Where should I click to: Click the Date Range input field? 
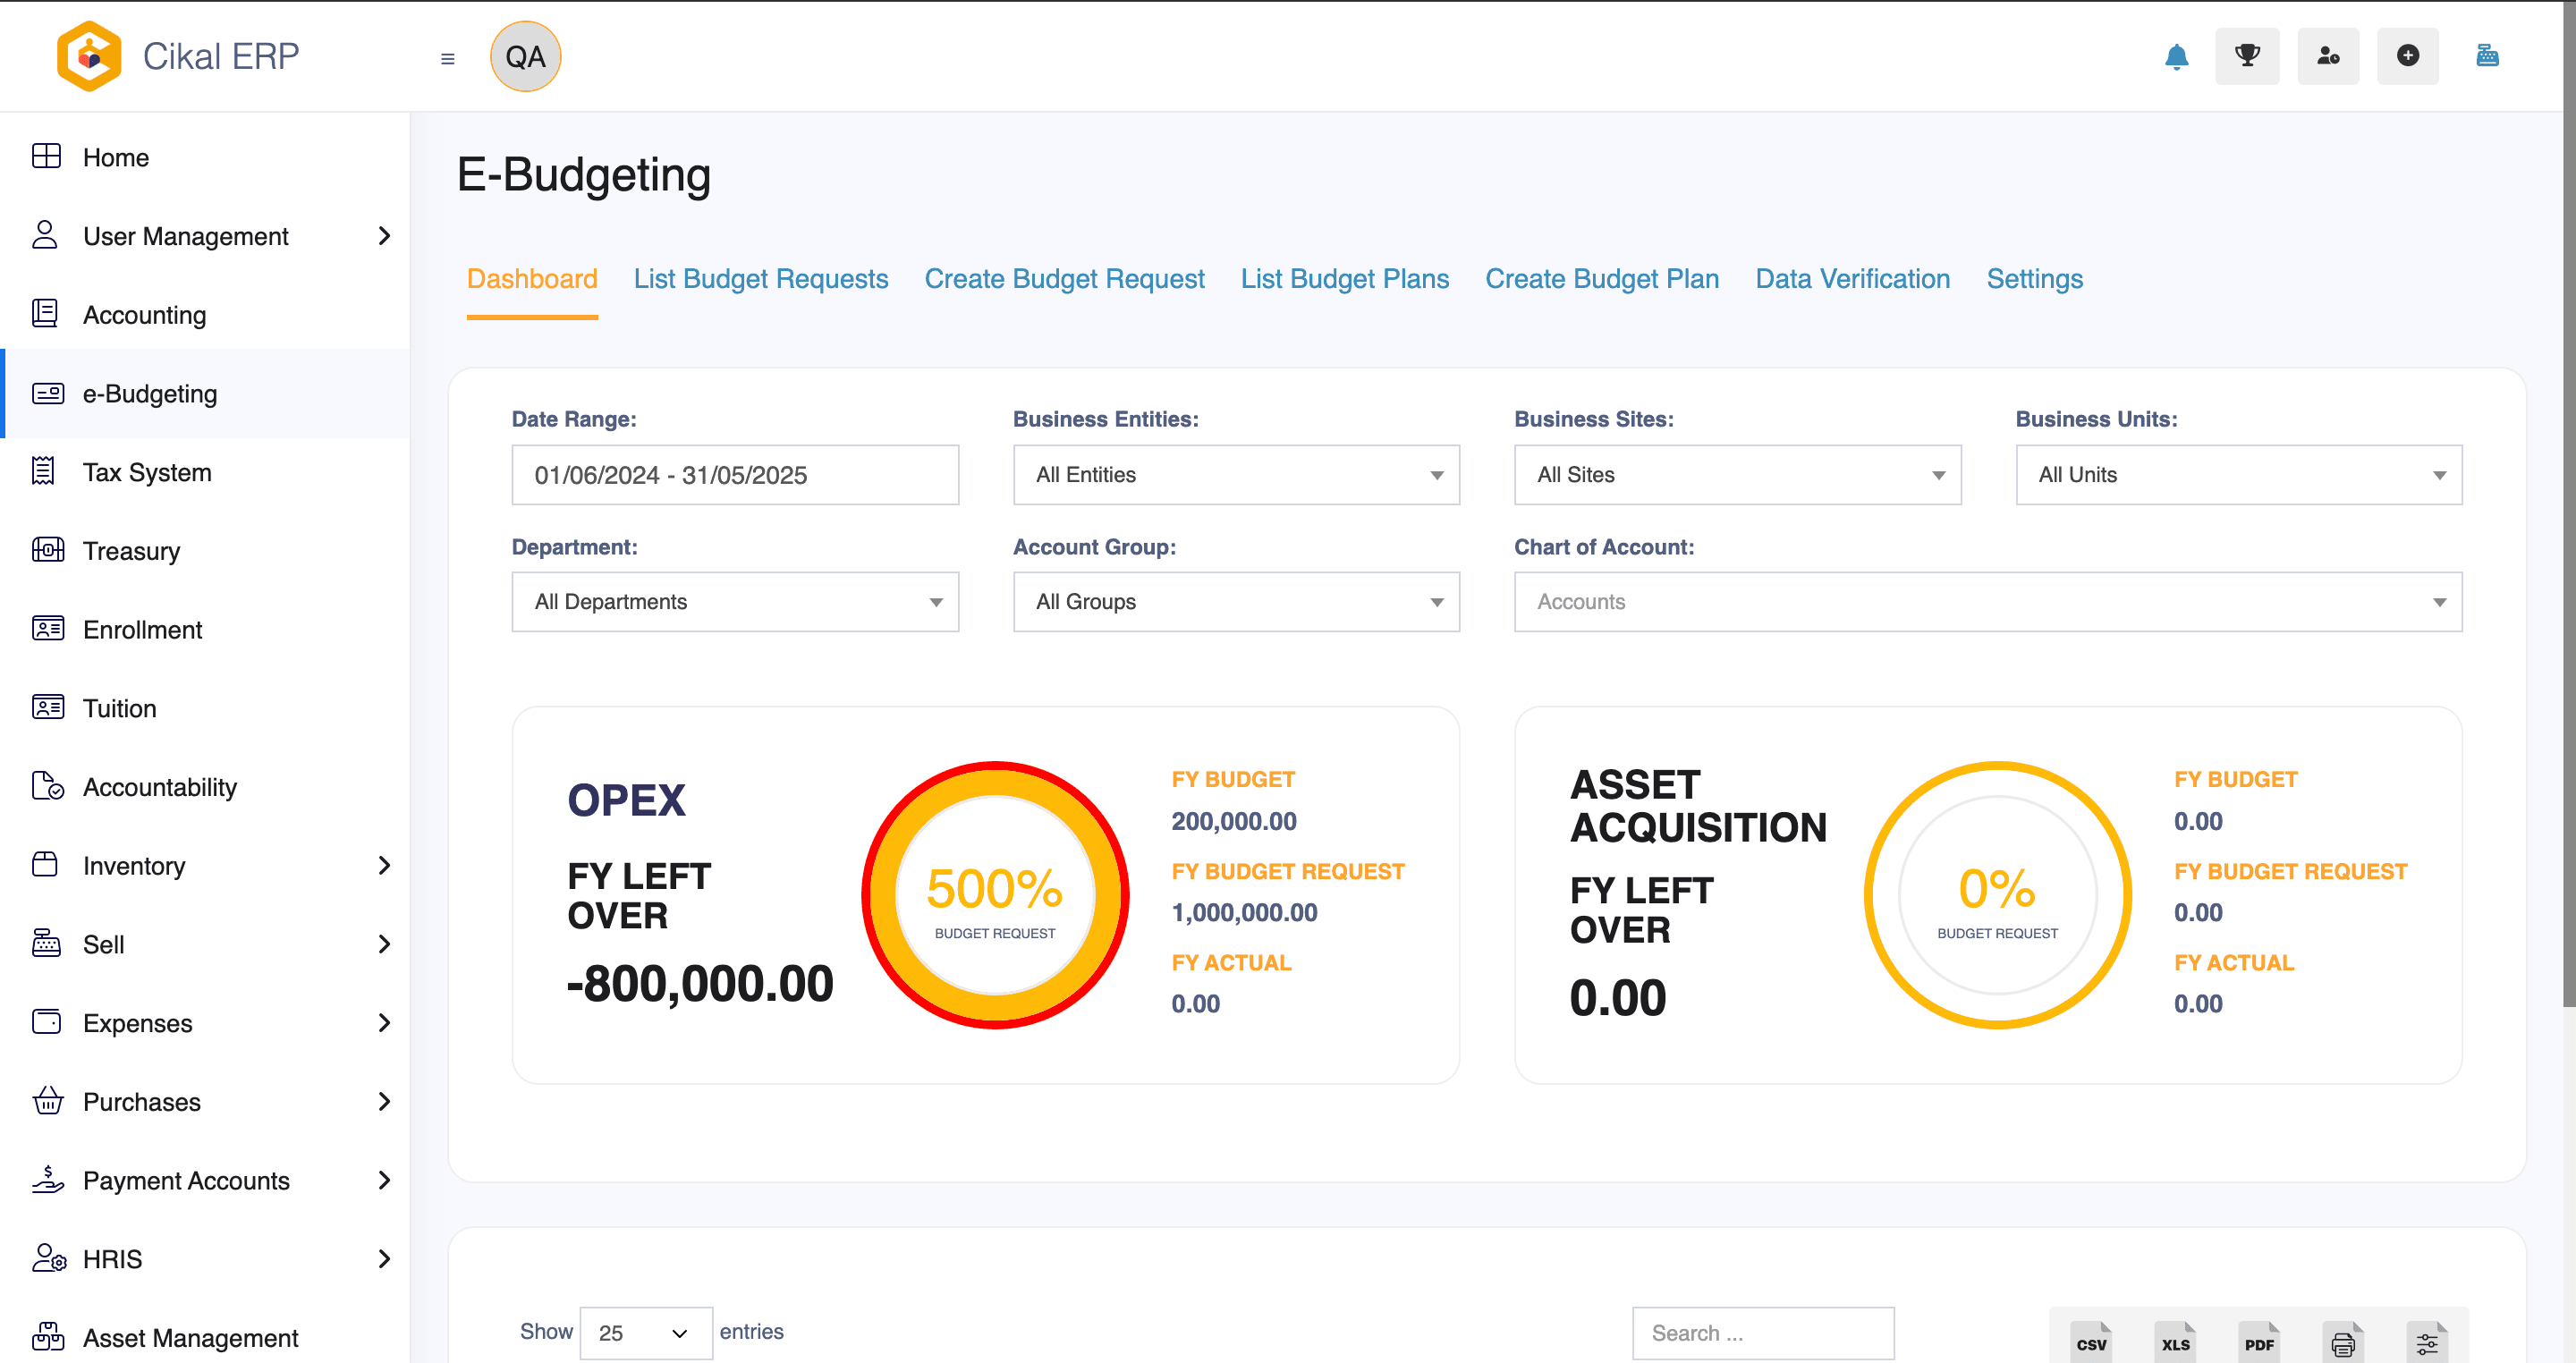(735, 475)
